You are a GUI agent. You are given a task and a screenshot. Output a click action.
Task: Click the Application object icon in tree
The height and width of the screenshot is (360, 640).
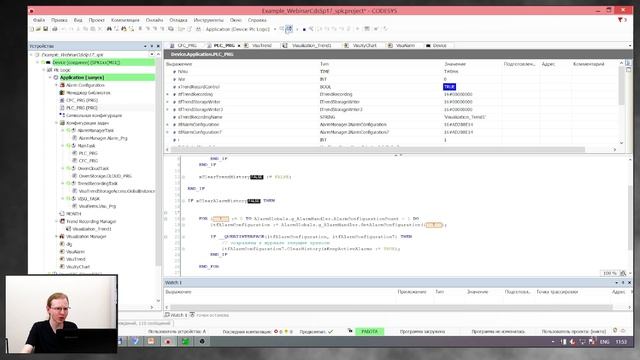pos(56,78)
